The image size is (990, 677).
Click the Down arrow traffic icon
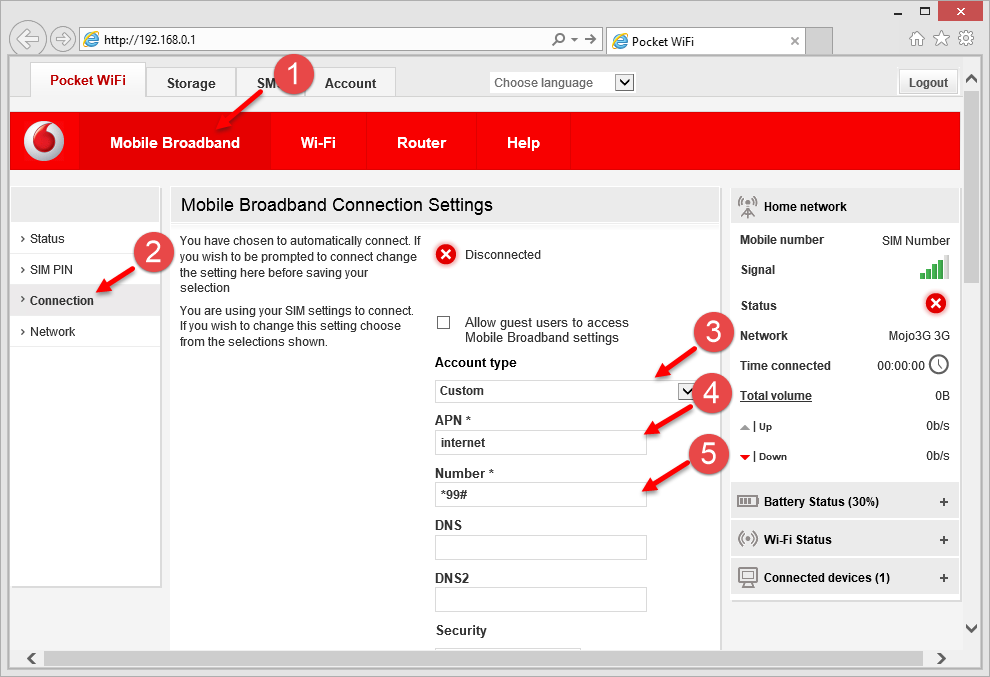pos(745,457)
